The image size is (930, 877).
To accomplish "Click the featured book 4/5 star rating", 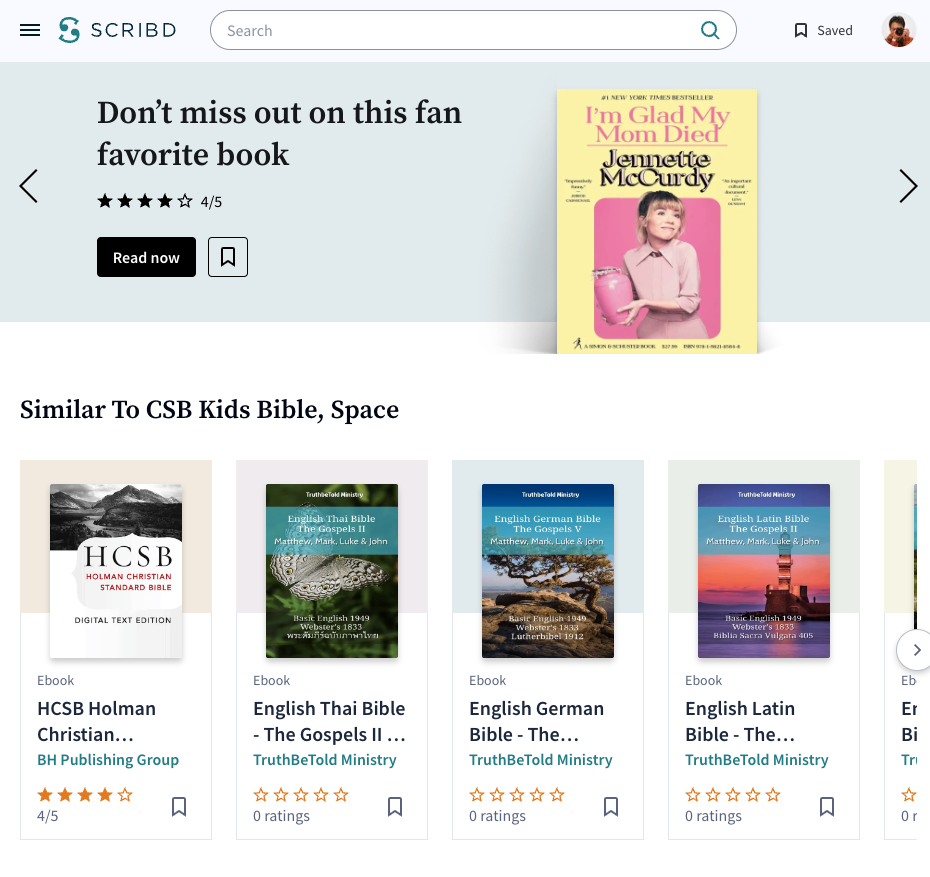I will [160, 202].
